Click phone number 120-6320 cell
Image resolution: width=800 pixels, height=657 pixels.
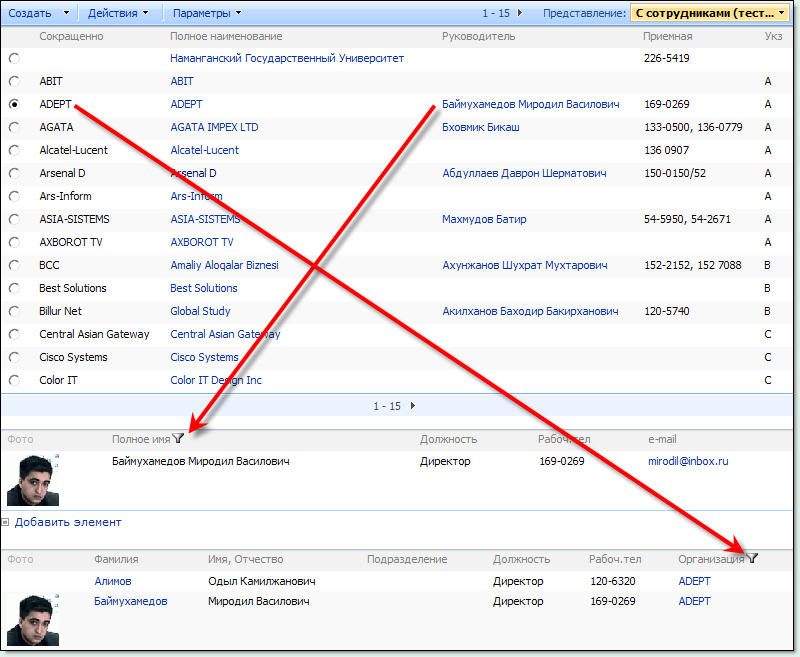click(x=613, y=581)
